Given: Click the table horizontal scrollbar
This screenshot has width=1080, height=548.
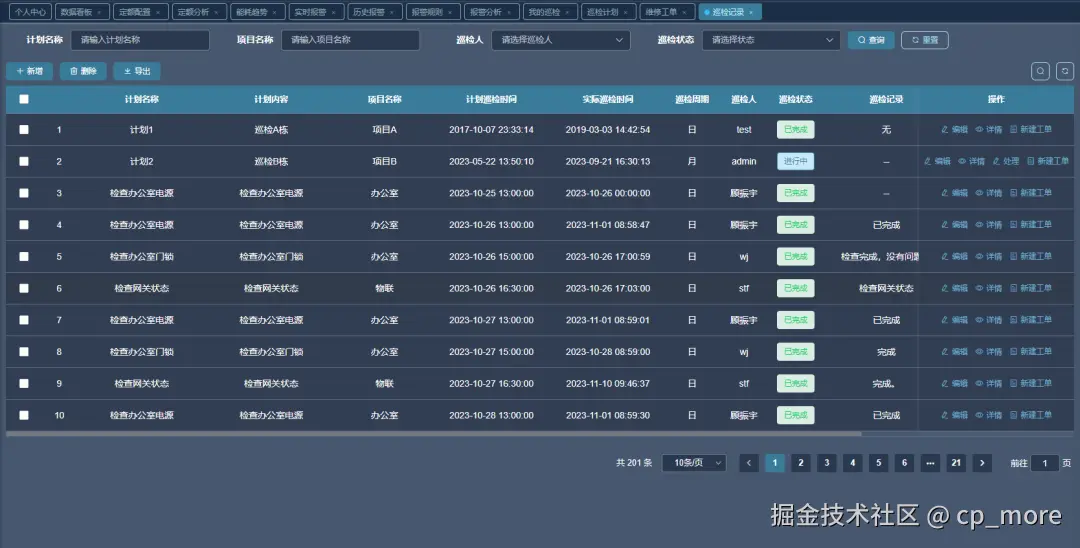Looking at the screenshot, I should pyautogui.click(x=434, y=434).
